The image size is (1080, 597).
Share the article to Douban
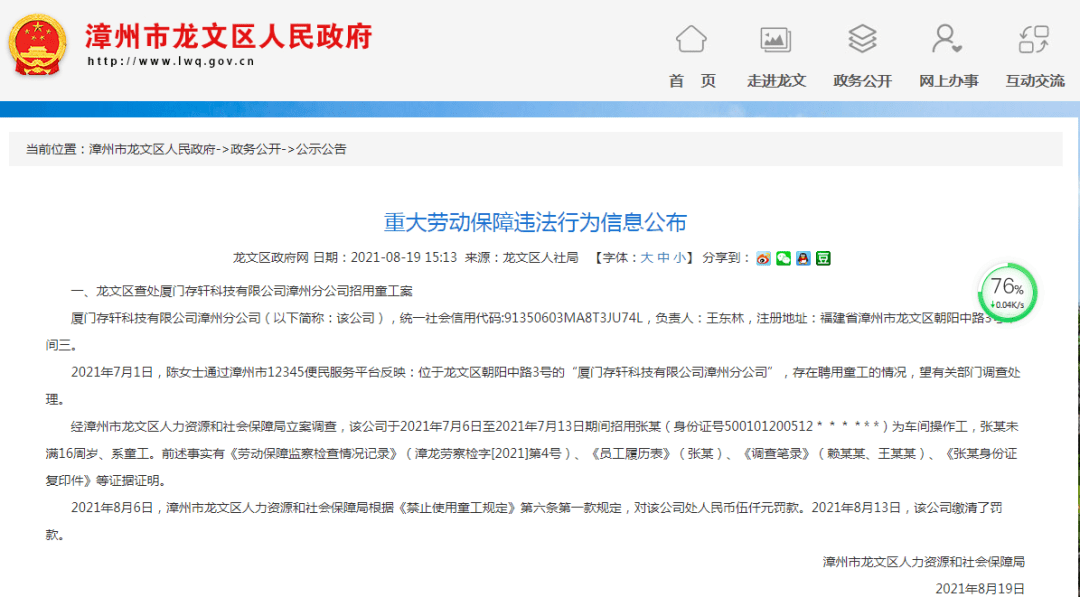pos(823,258)
